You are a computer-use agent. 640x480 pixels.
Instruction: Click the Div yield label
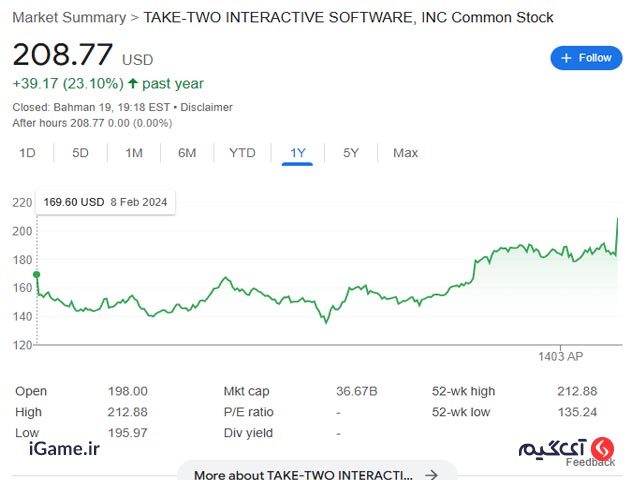pos(248,433)
